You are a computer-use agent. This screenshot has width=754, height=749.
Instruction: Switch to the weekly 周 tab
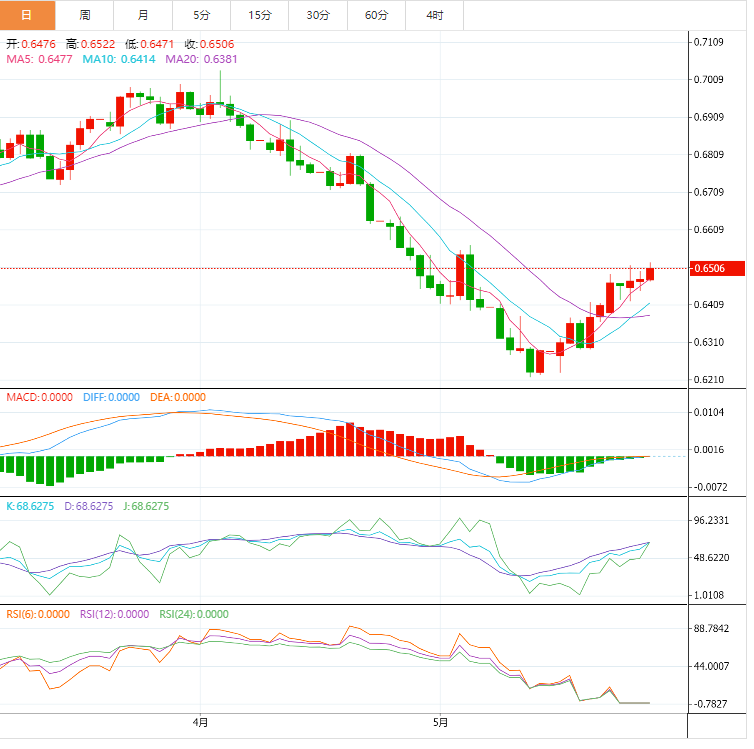(85, 15)
